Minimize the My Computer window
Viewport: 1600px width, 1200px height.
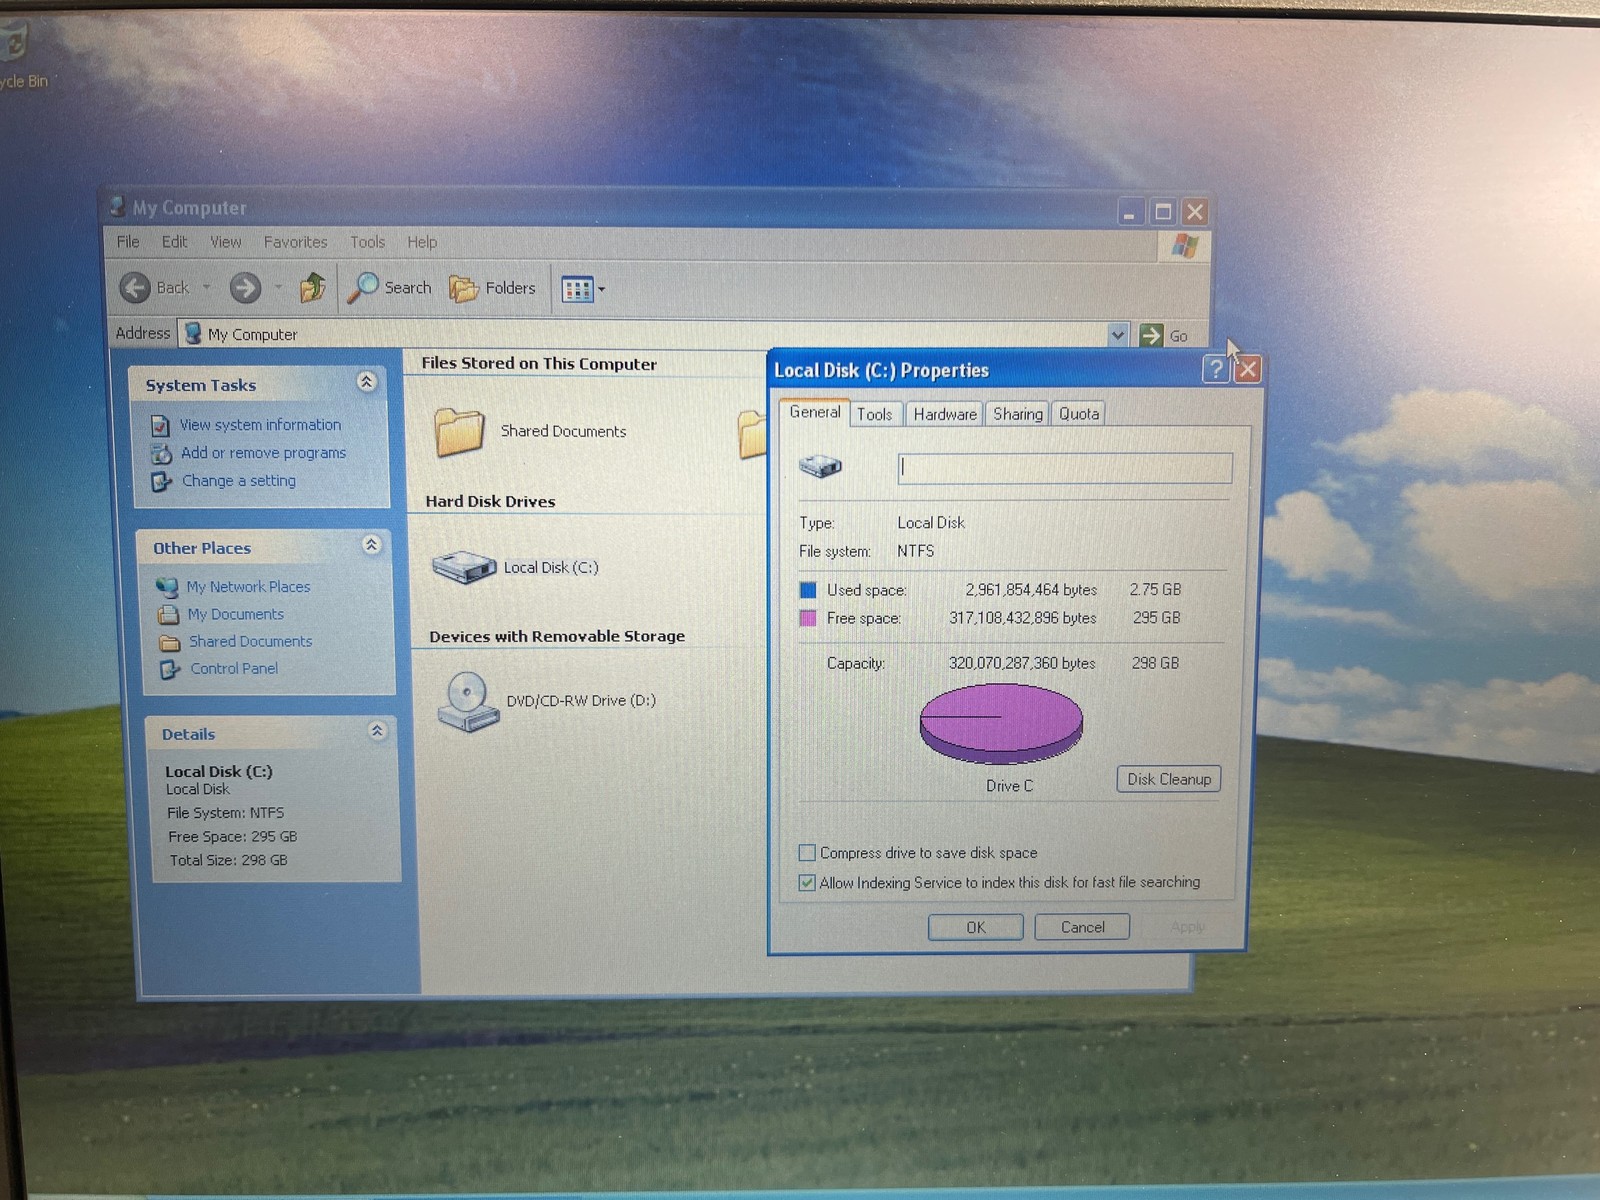(1130, 212)
